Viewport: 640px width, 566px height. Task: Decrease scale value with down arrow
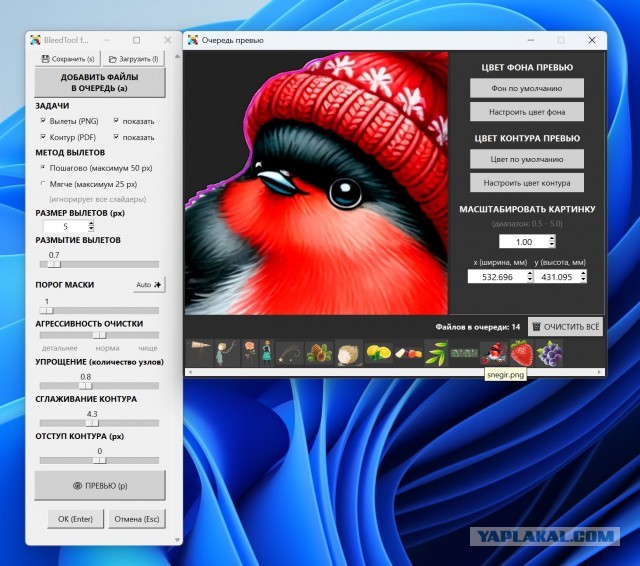(x=552, y=244)
